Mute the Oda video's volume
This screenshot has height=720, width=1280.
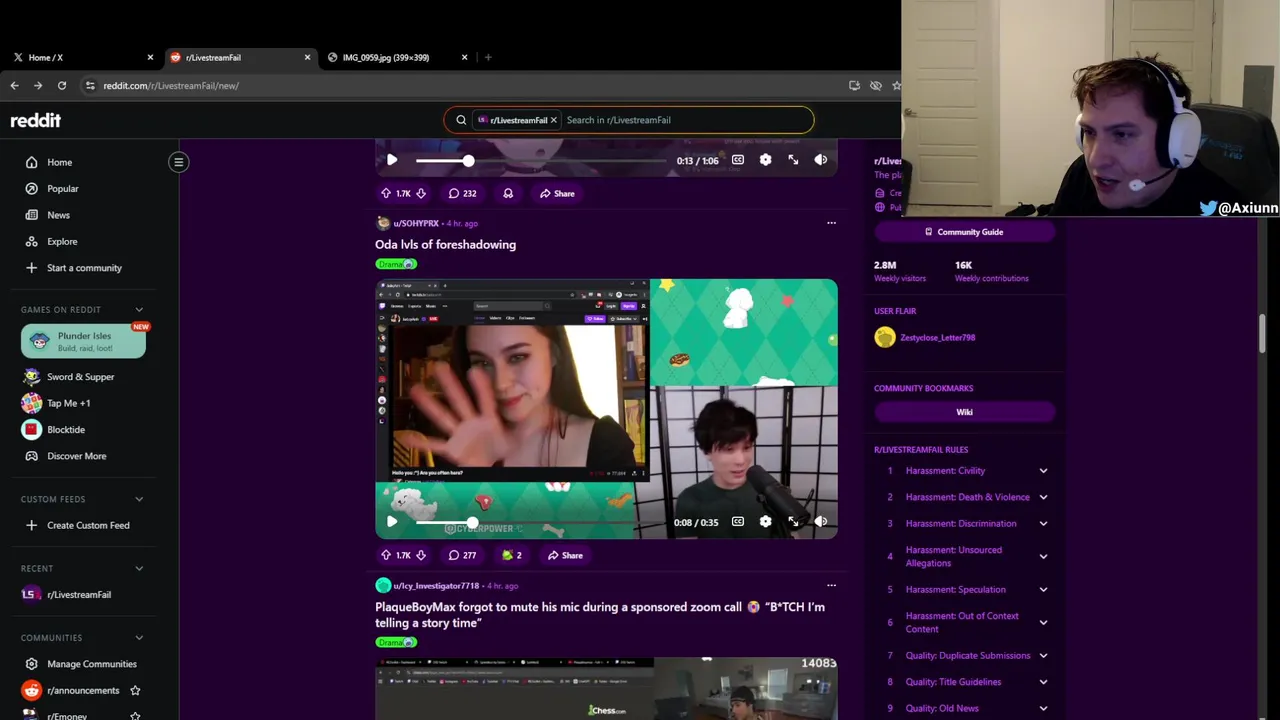821,521
